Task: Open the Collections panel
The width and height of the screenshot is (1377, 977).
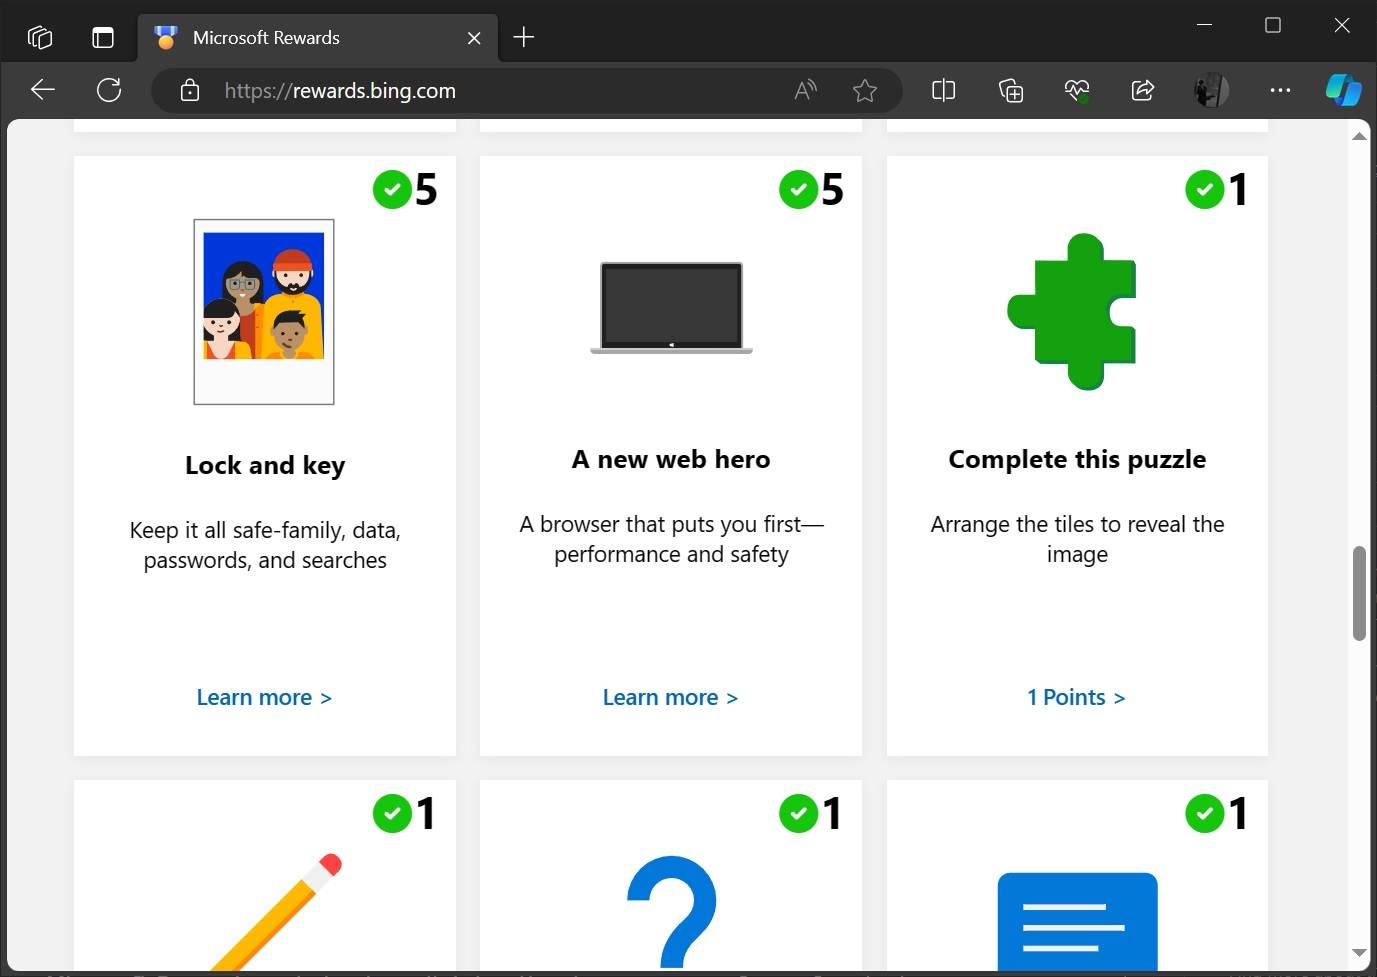Action: (1010, 89)
